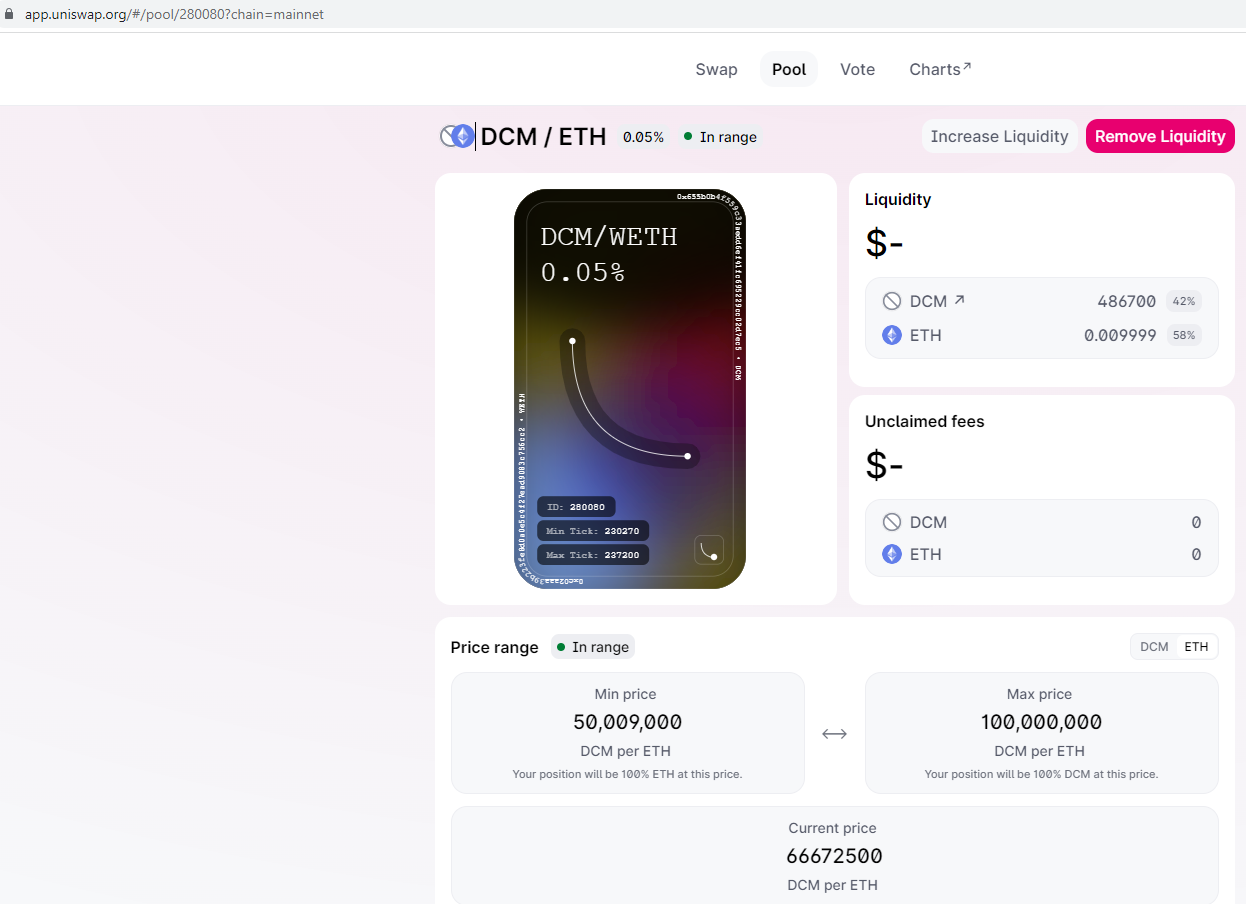This screenshot has width=1246, height=904.
Task: Switch price display to DCM
Action: pyautogui.click(x=1154, y=647)
